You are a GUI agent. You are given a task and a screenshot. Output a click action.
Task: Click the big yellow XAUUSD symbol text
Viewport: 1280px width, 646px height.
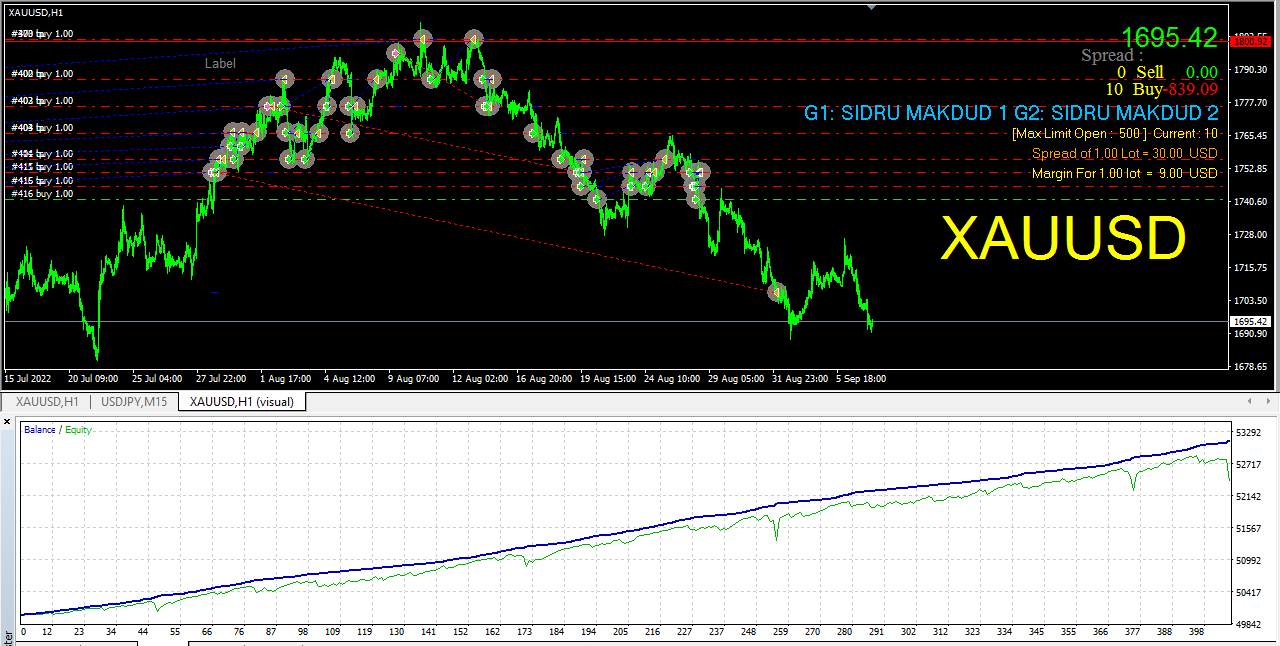click(x=1064, y=239)
